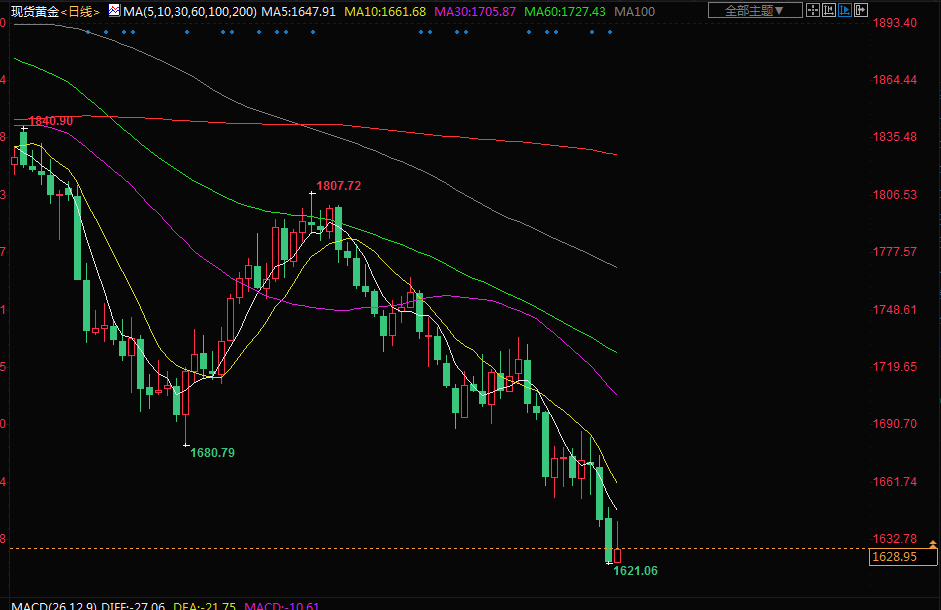Image resolution: width=941 pixels, height=610 pixels.
Task: Open the MA(5,10,30,60,100,200) parameter settings
Action: pos(189,11)
